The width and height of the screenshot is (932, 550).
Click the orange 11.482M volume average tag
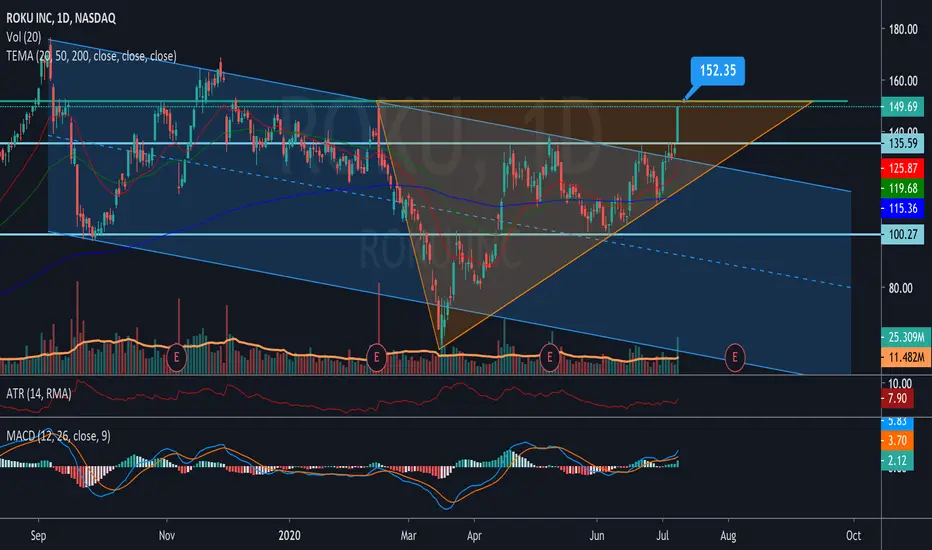click(905, 357)
